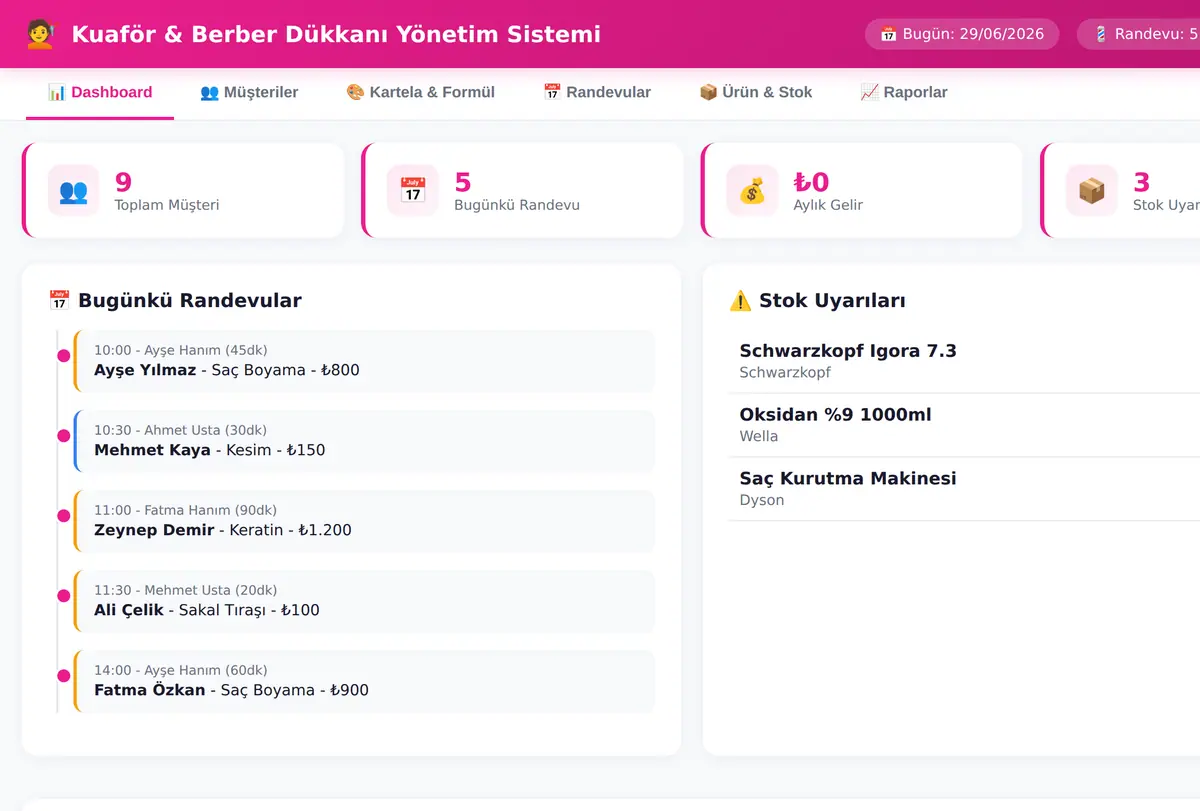Open Zeynep Demir Keratin appointment

tap(364, 521)
